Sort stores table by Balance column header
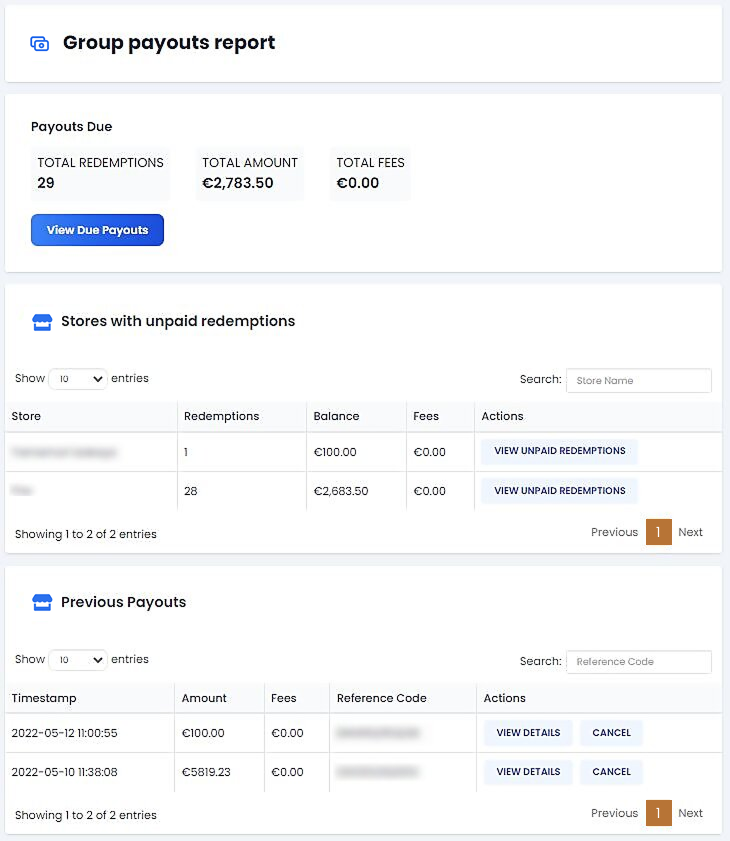The image size is (730, 841). [x=336, y=416]
